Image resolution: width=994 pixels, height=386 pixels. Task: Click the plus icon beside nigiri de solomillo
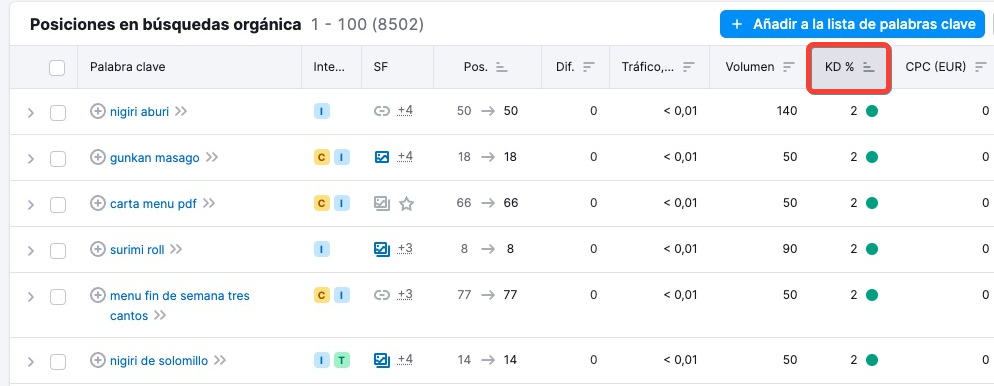point(98,361)
